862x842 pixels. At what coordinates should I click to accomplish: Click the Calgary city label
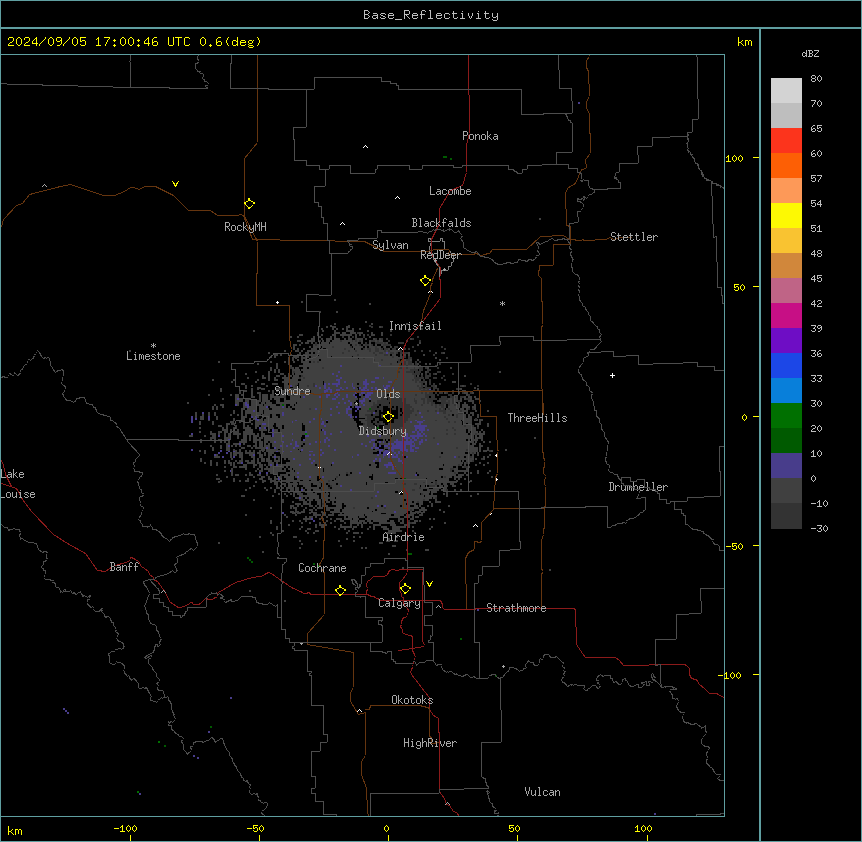pos(400,603)
